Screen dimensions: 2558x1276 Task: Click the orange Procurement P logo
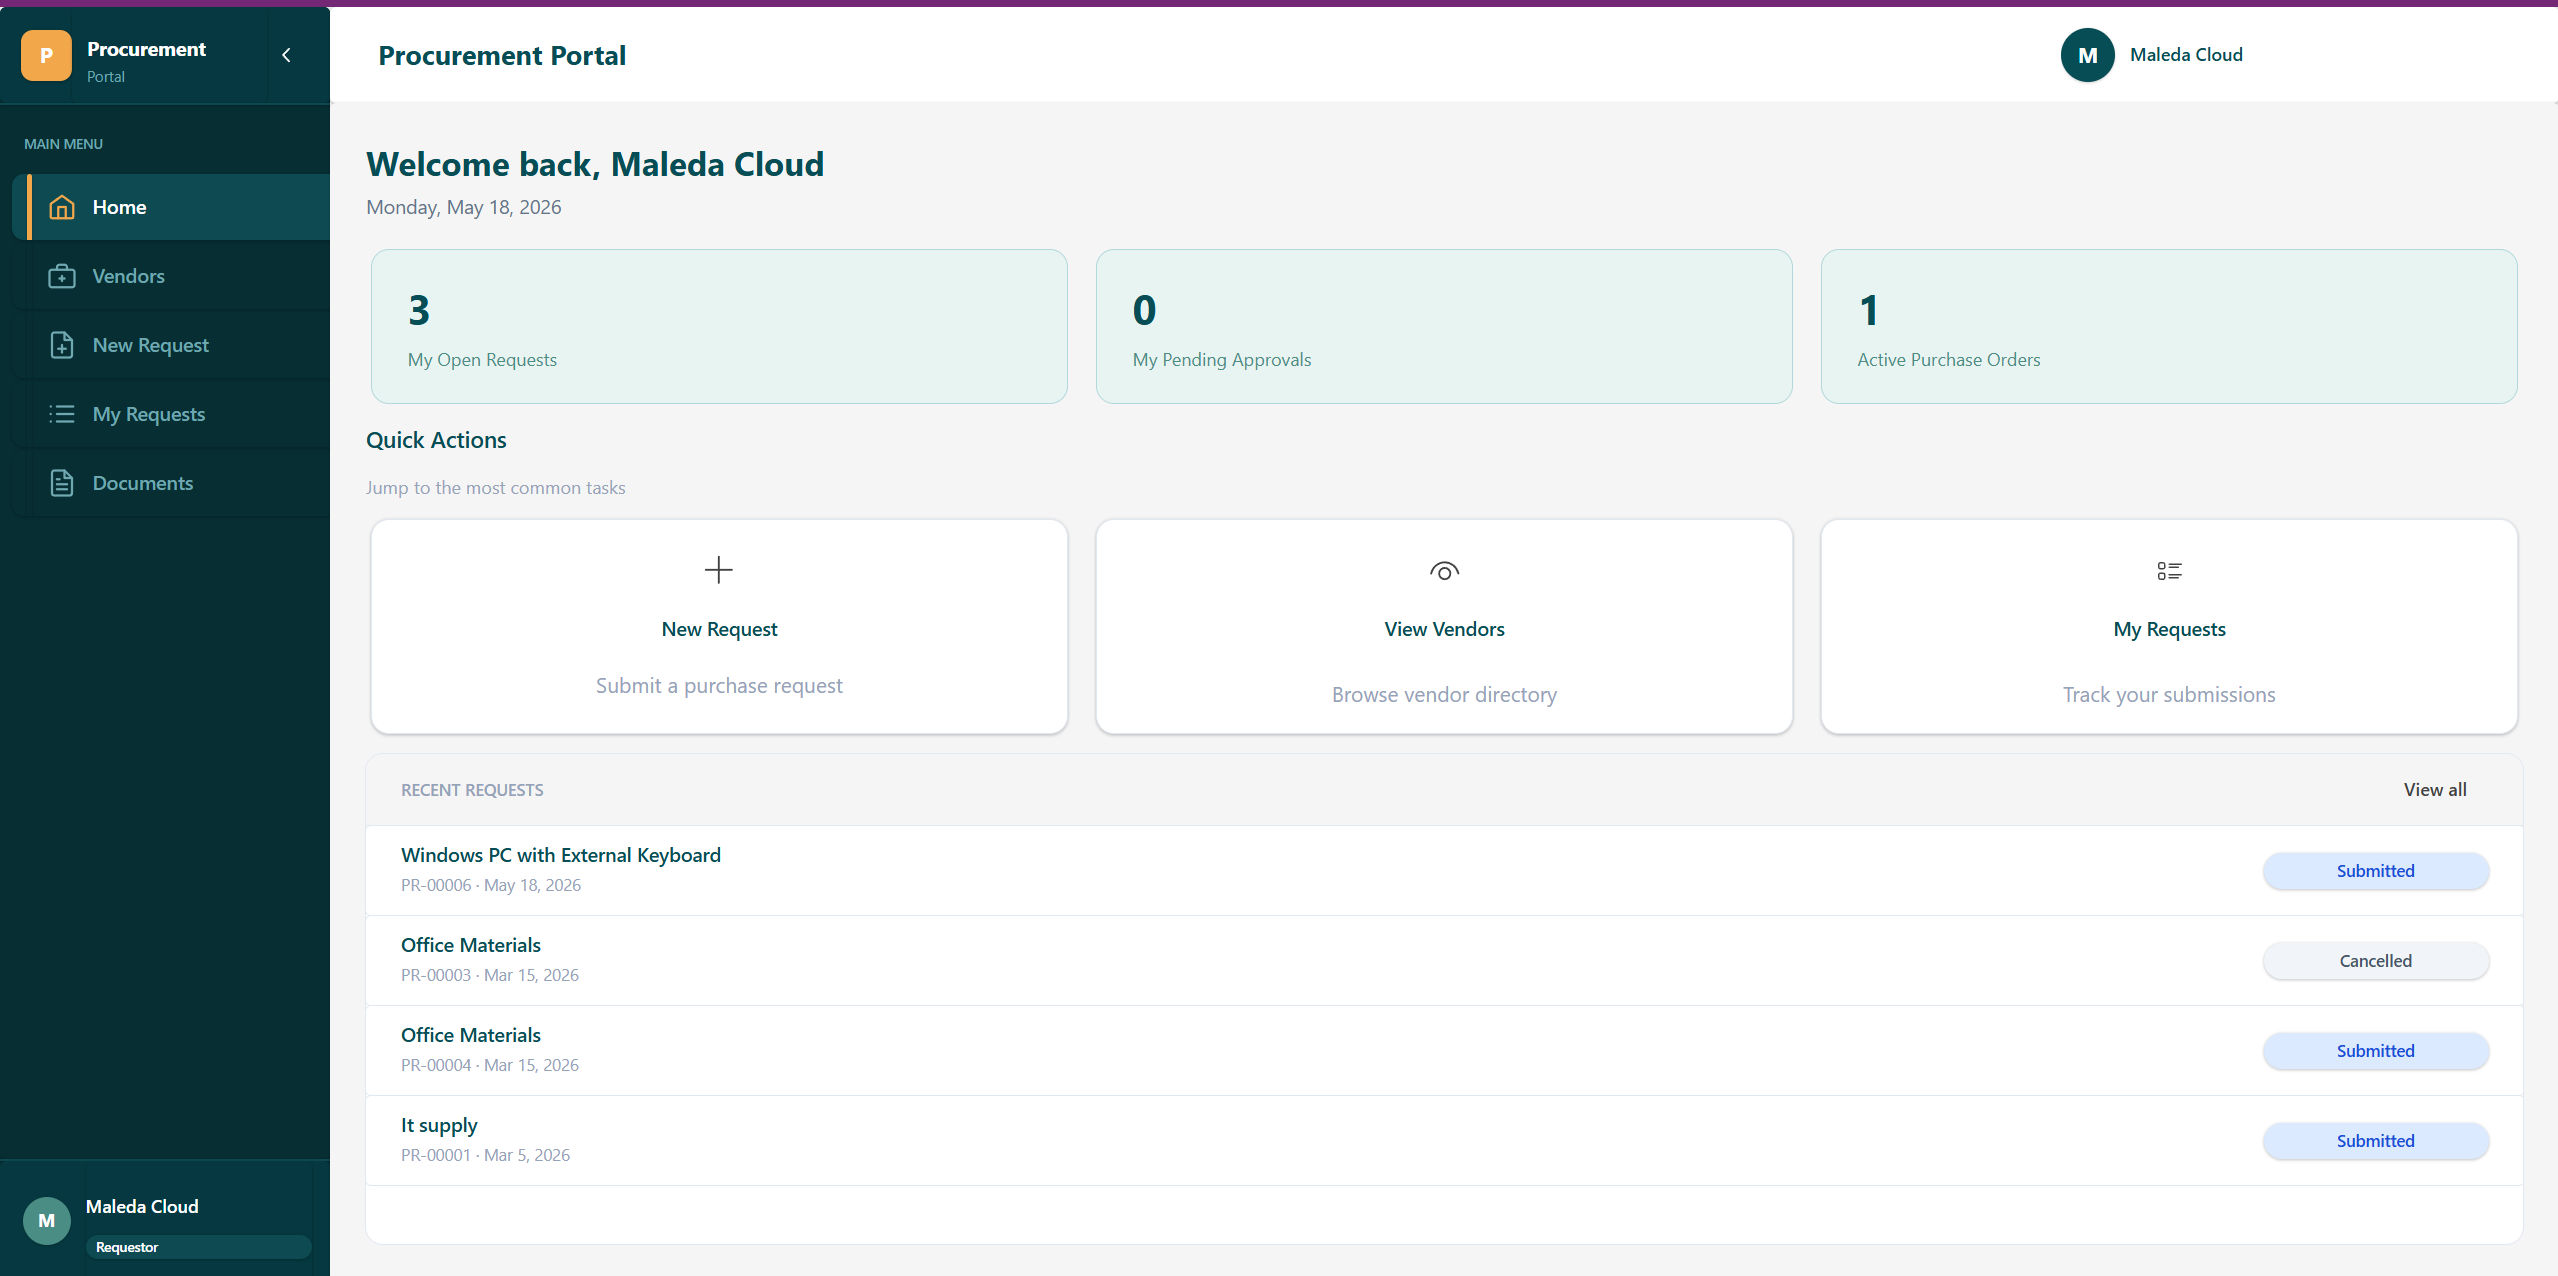click(x=46, y=55)
